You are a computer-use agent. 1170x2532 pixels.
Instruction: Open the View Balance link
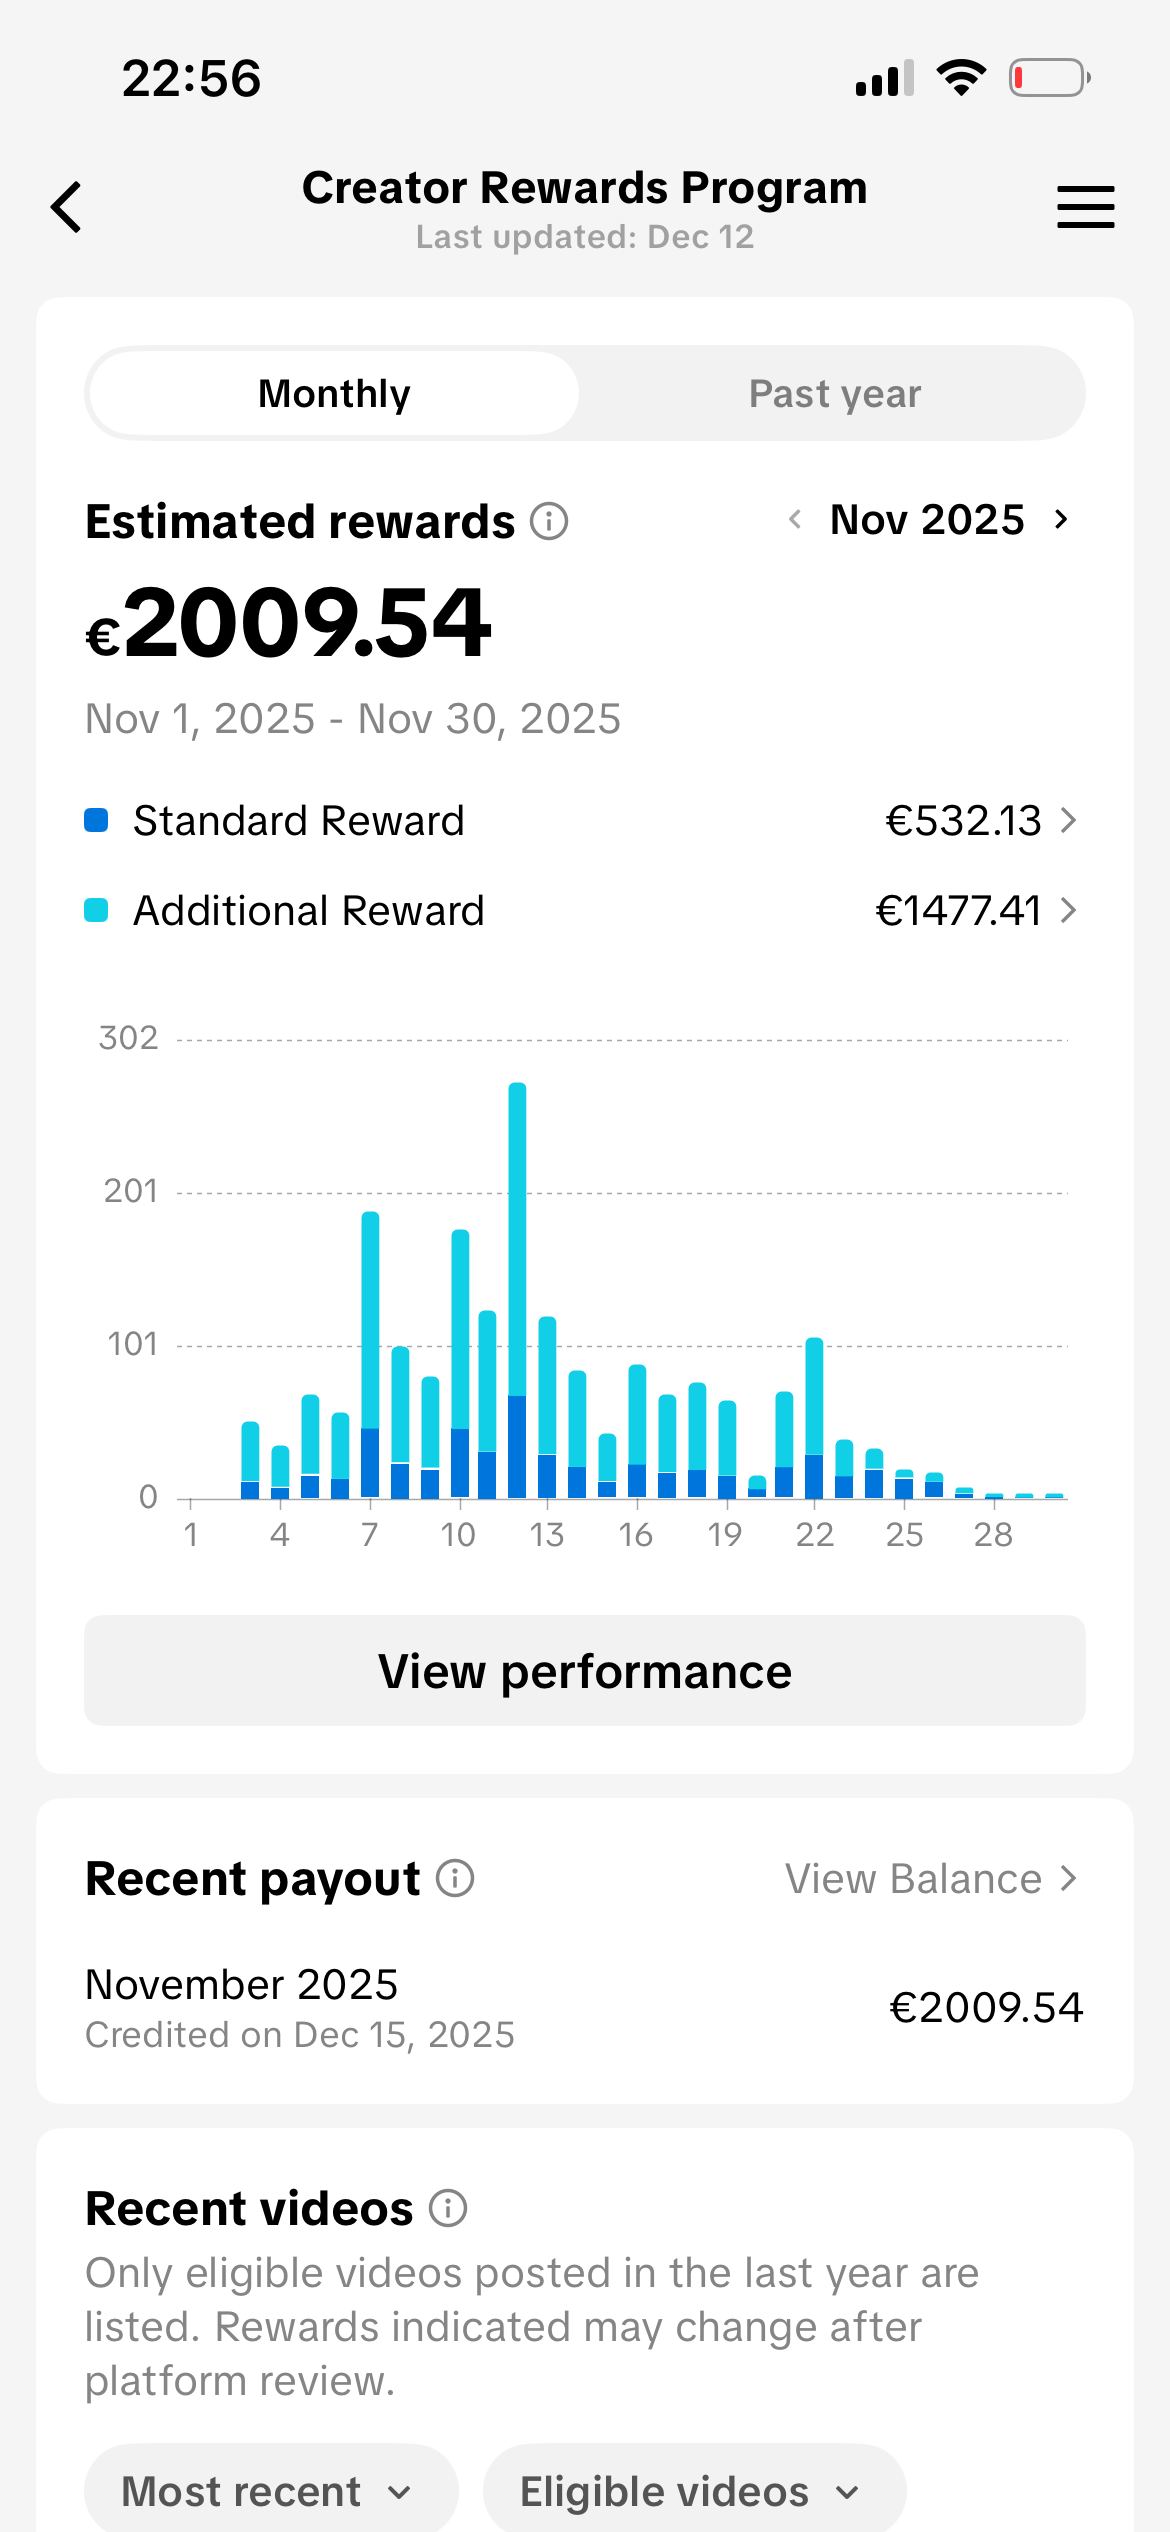[x=930, y=1879]
